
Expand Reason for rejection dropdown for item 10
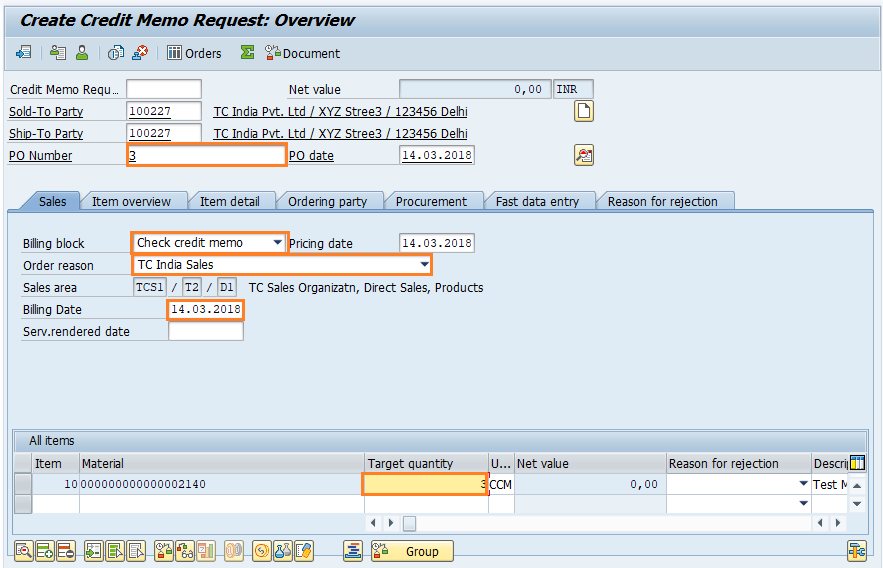[x=803, y=484]
